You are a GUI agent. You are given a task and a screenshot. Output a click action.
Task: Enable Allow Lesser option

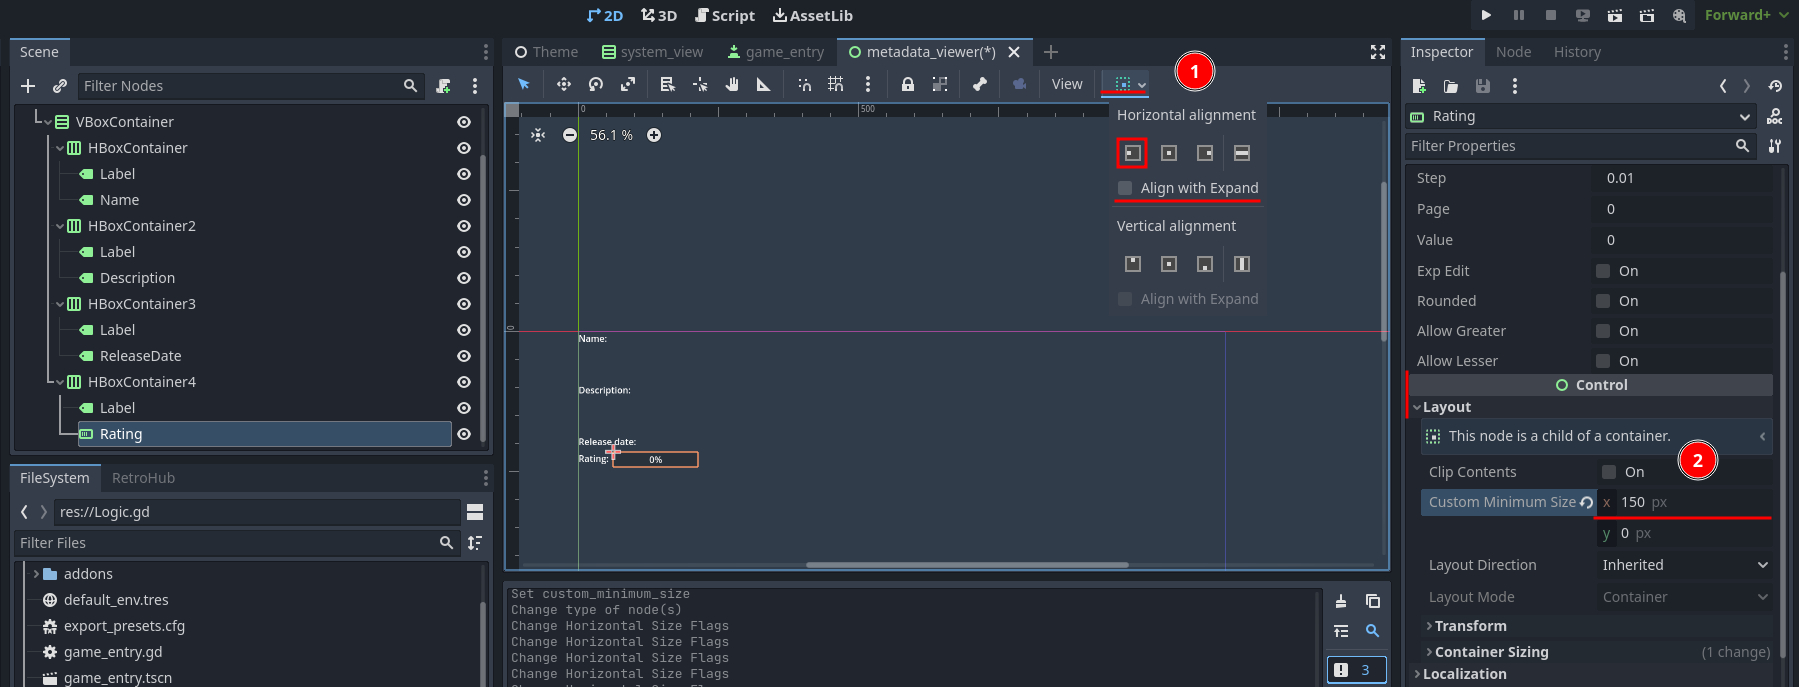coord(1603,361)
